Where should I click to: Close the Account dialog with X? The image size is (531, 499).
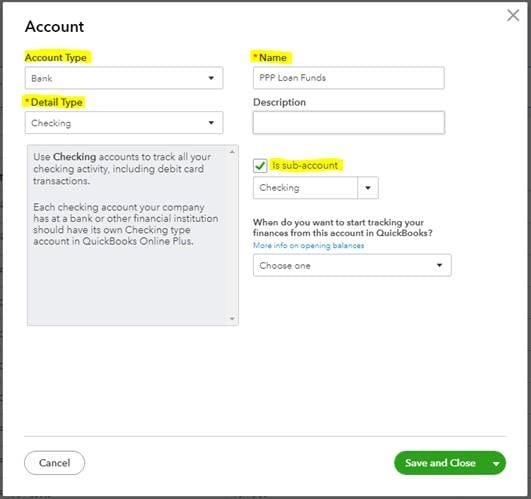(513, 15)
